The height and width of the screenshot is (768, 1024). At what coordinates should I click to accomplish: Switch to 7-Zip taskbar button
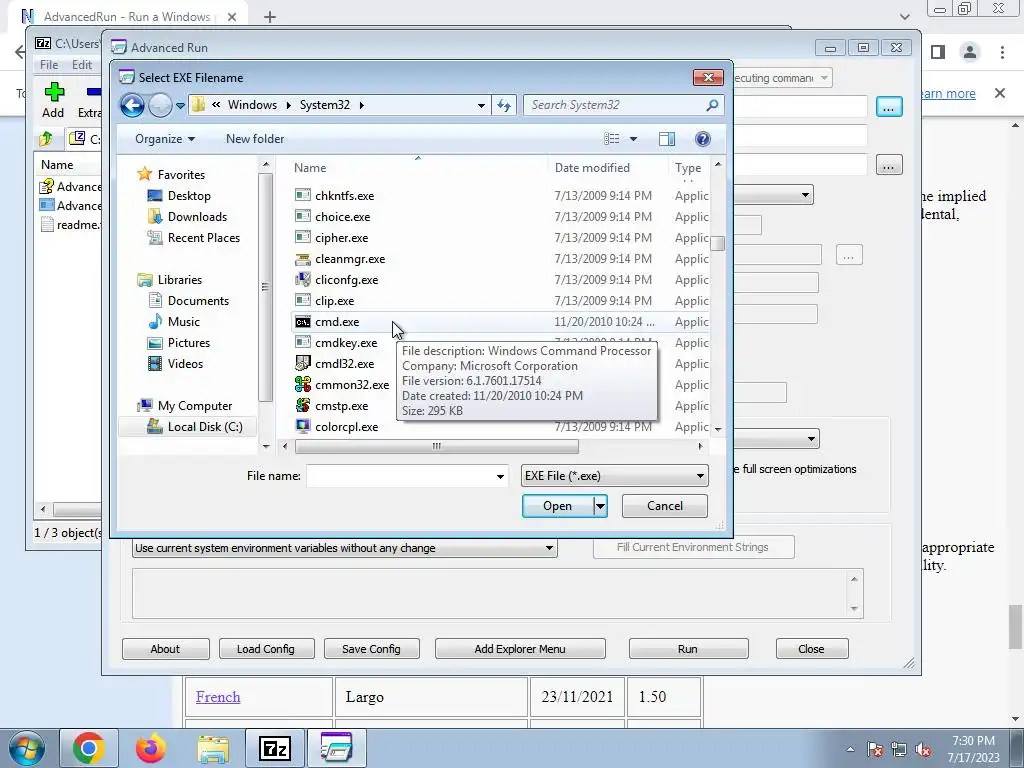(x=274, y=748)
